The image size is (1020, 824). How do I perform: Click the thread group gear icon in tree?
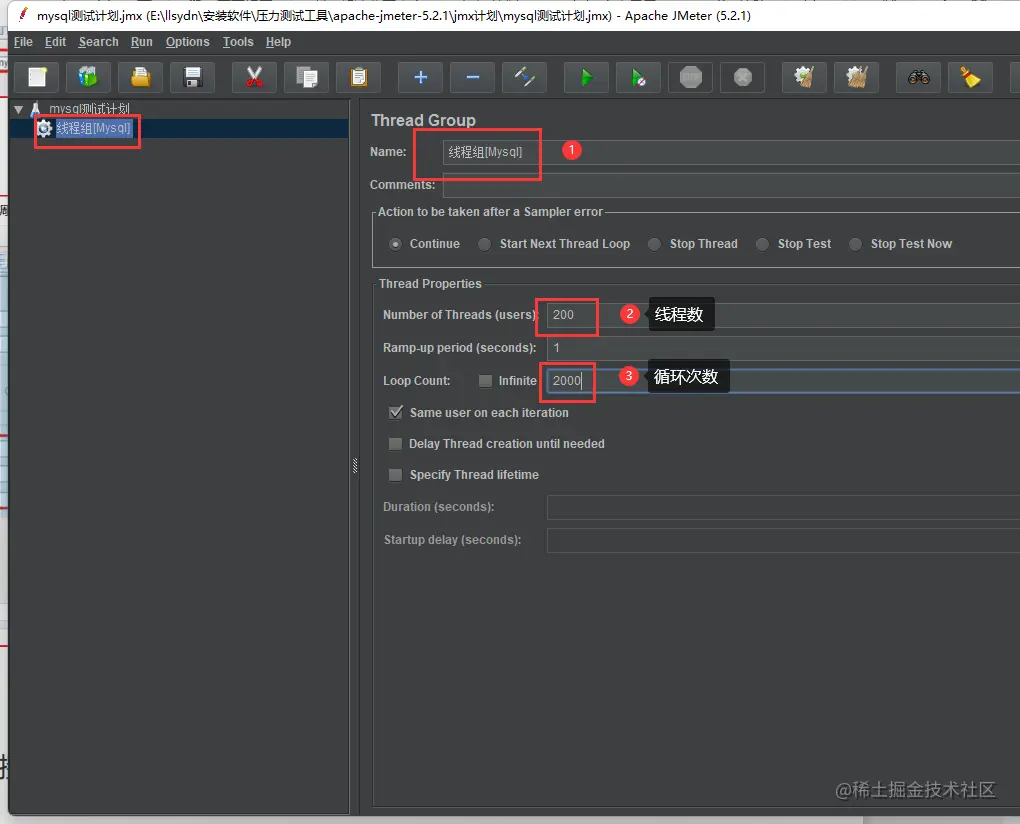coord(44,128)
